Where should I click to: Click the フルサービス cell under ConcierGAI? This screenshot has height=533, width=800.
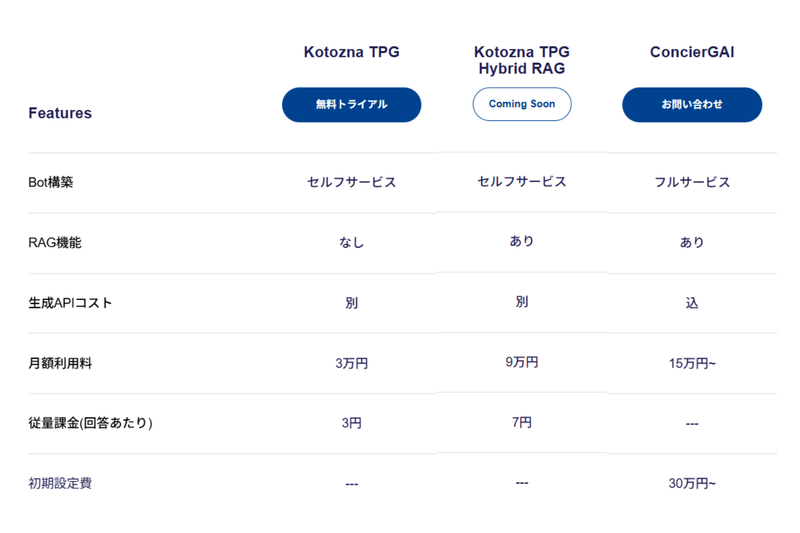(691, 183)
